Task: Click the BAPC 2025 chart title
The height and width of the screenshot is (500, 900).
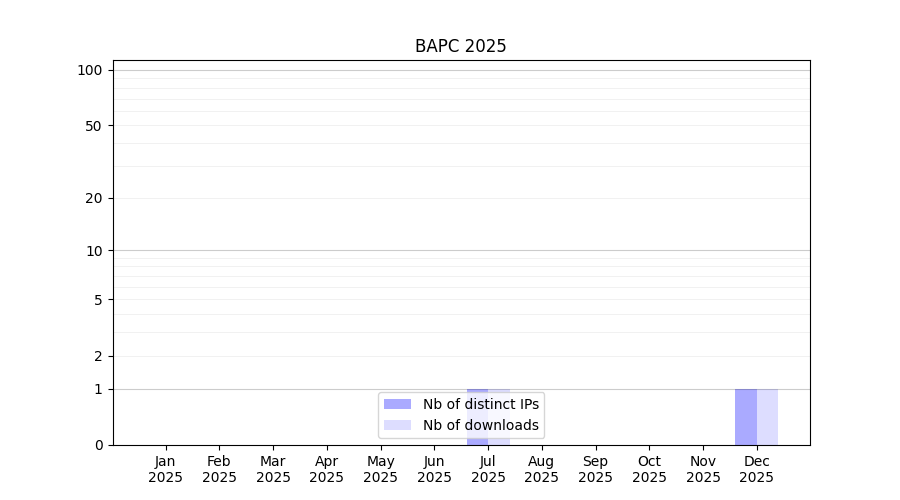Action: 460,46
